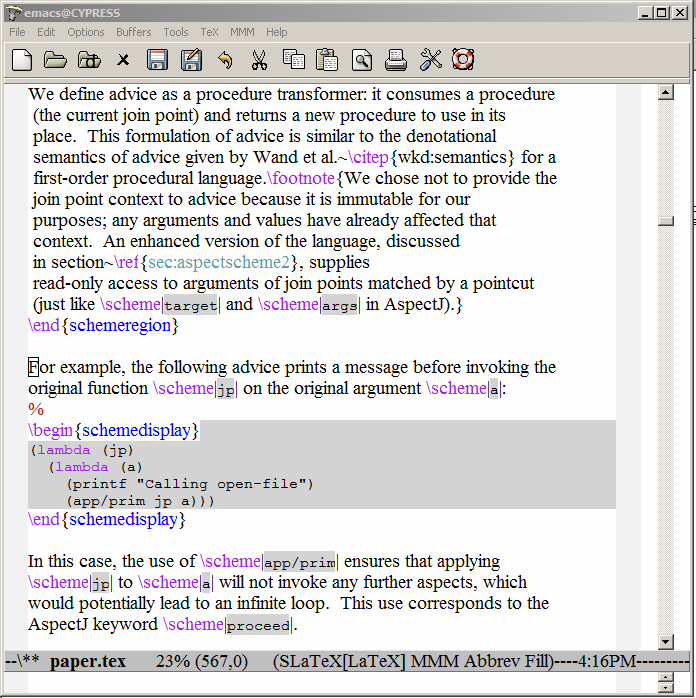Click the Open file folder icon
The image size is (696, 698).
[x=55, y=60]
